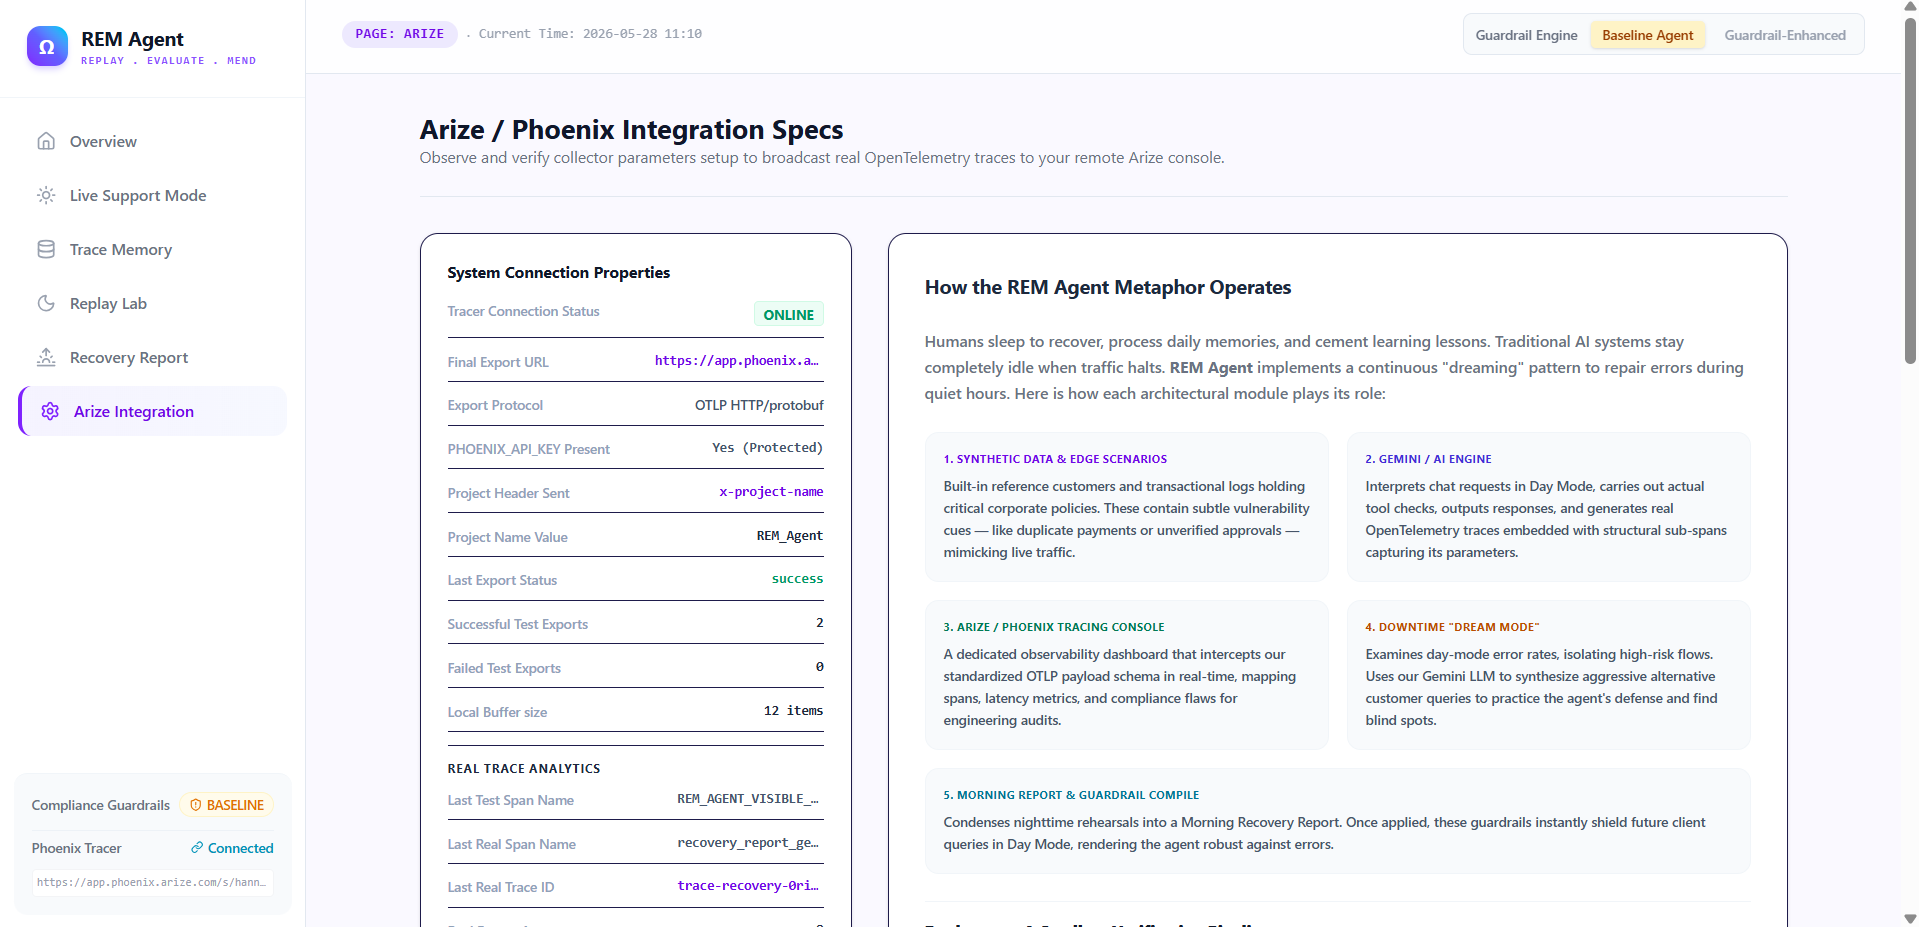Click the 12 items buffer size
The height and width of the screenshot is (927, 1919).
[x=793, y=711]
